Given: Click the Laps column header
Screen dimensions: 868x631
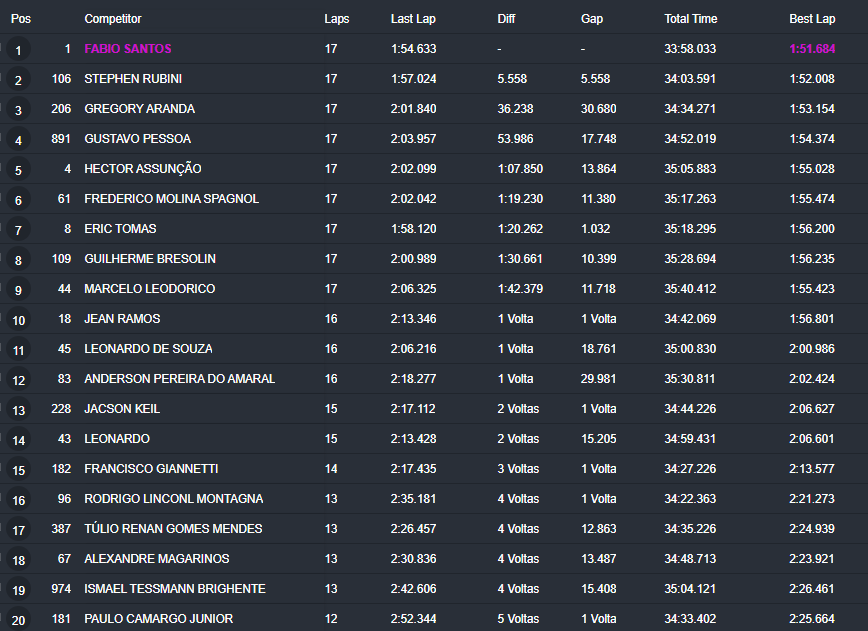Looking at the screenshot, I should [x=337, y=19].
